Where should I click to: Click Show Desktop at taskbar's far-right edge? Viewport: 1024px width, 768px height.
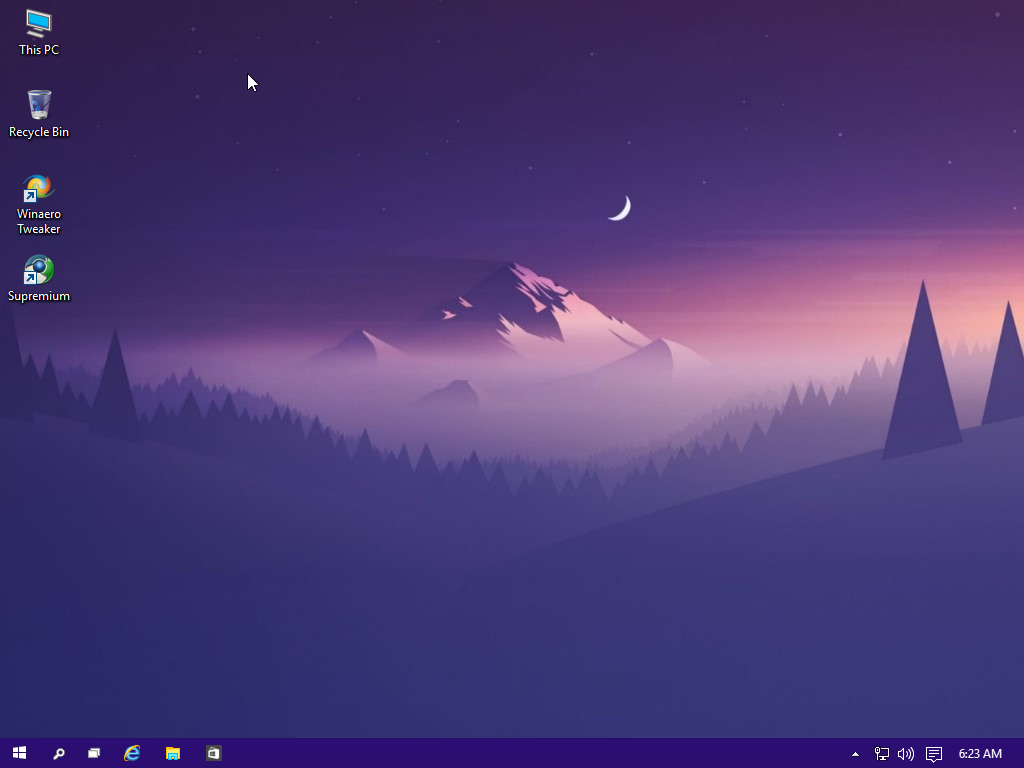(1021, 754)
